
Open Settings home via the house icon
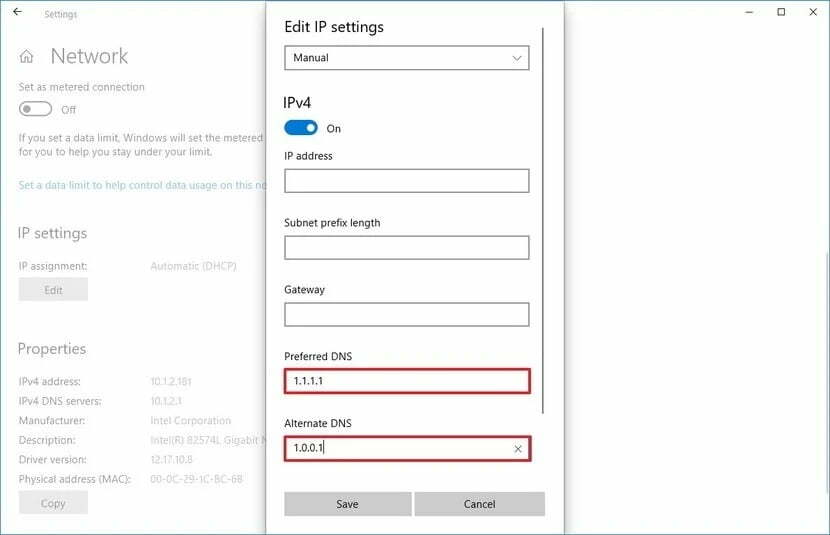tap(26, 56)
